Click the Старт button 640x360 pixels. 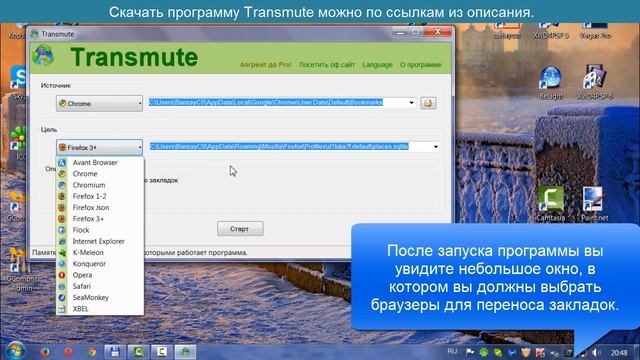[x=240, y=229]
